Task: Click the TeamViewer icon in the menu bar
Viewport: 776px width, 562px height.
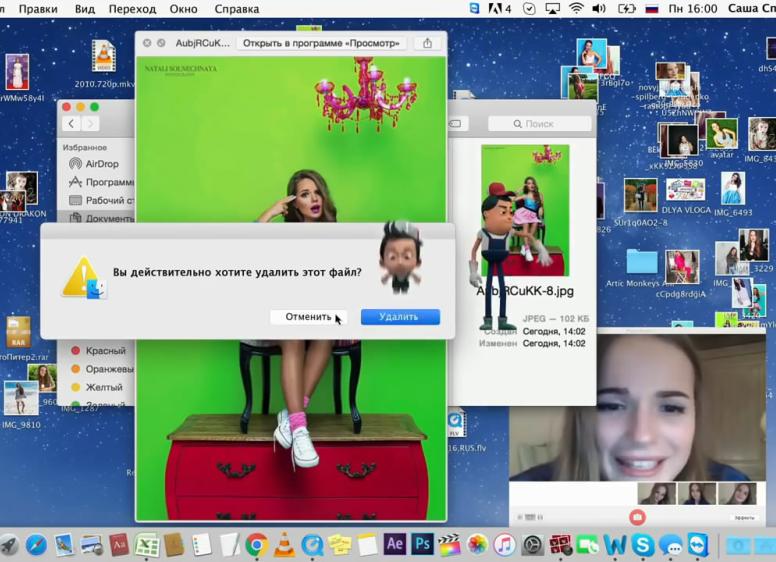Action: [x=474, y=8]
